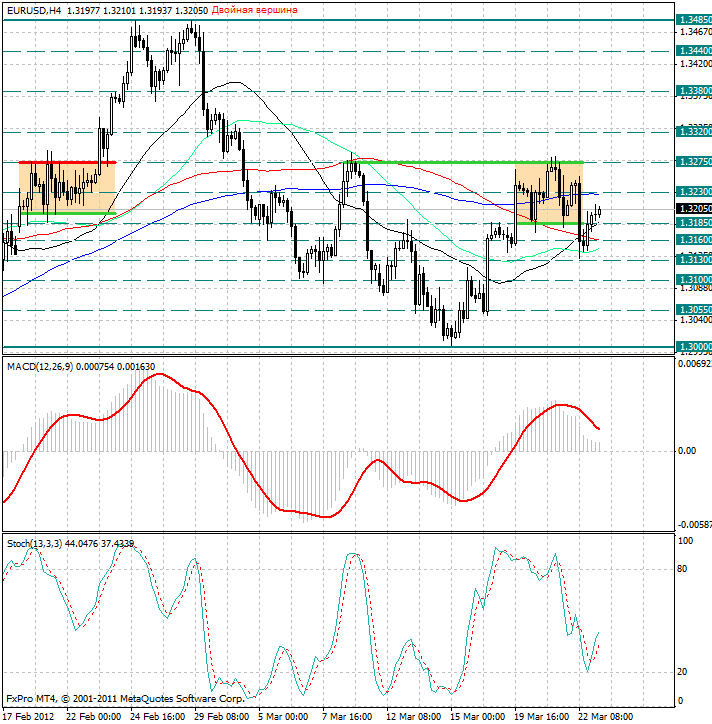Select the 1.31300 price level tag
This screenshot has height=724, width=712.
point(694,260)
